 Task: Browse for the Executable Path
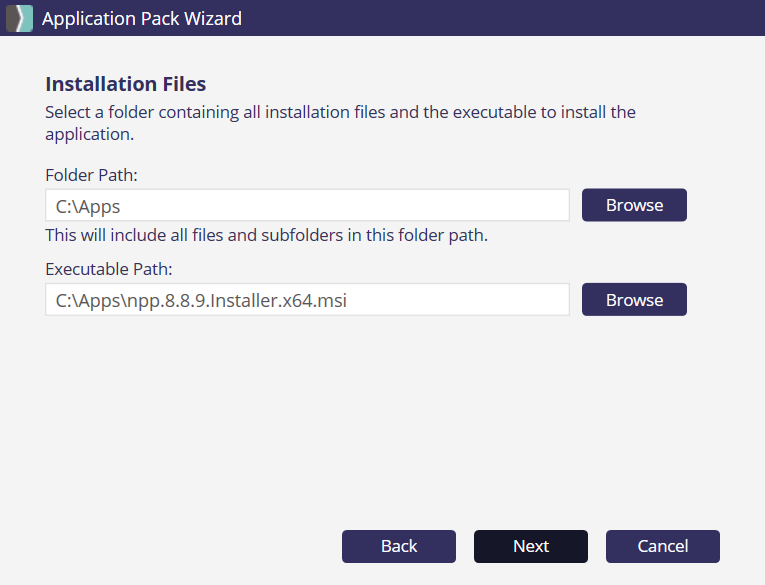[634, 300]
